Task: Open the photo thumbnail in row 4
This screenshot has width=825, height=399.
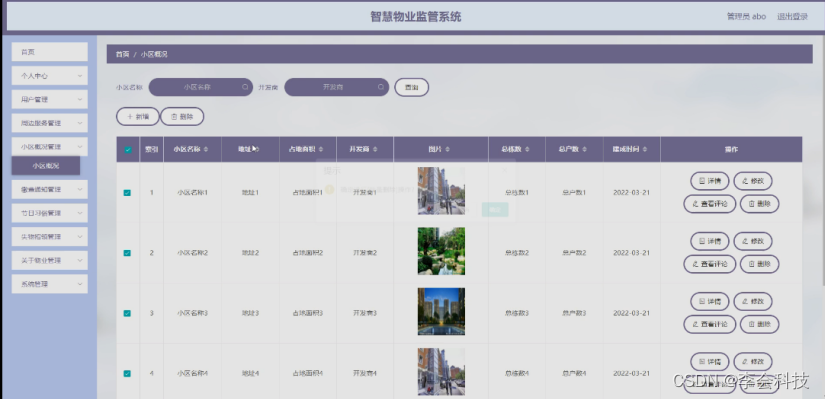Action: pyautogui.click(x=441, y=372)
